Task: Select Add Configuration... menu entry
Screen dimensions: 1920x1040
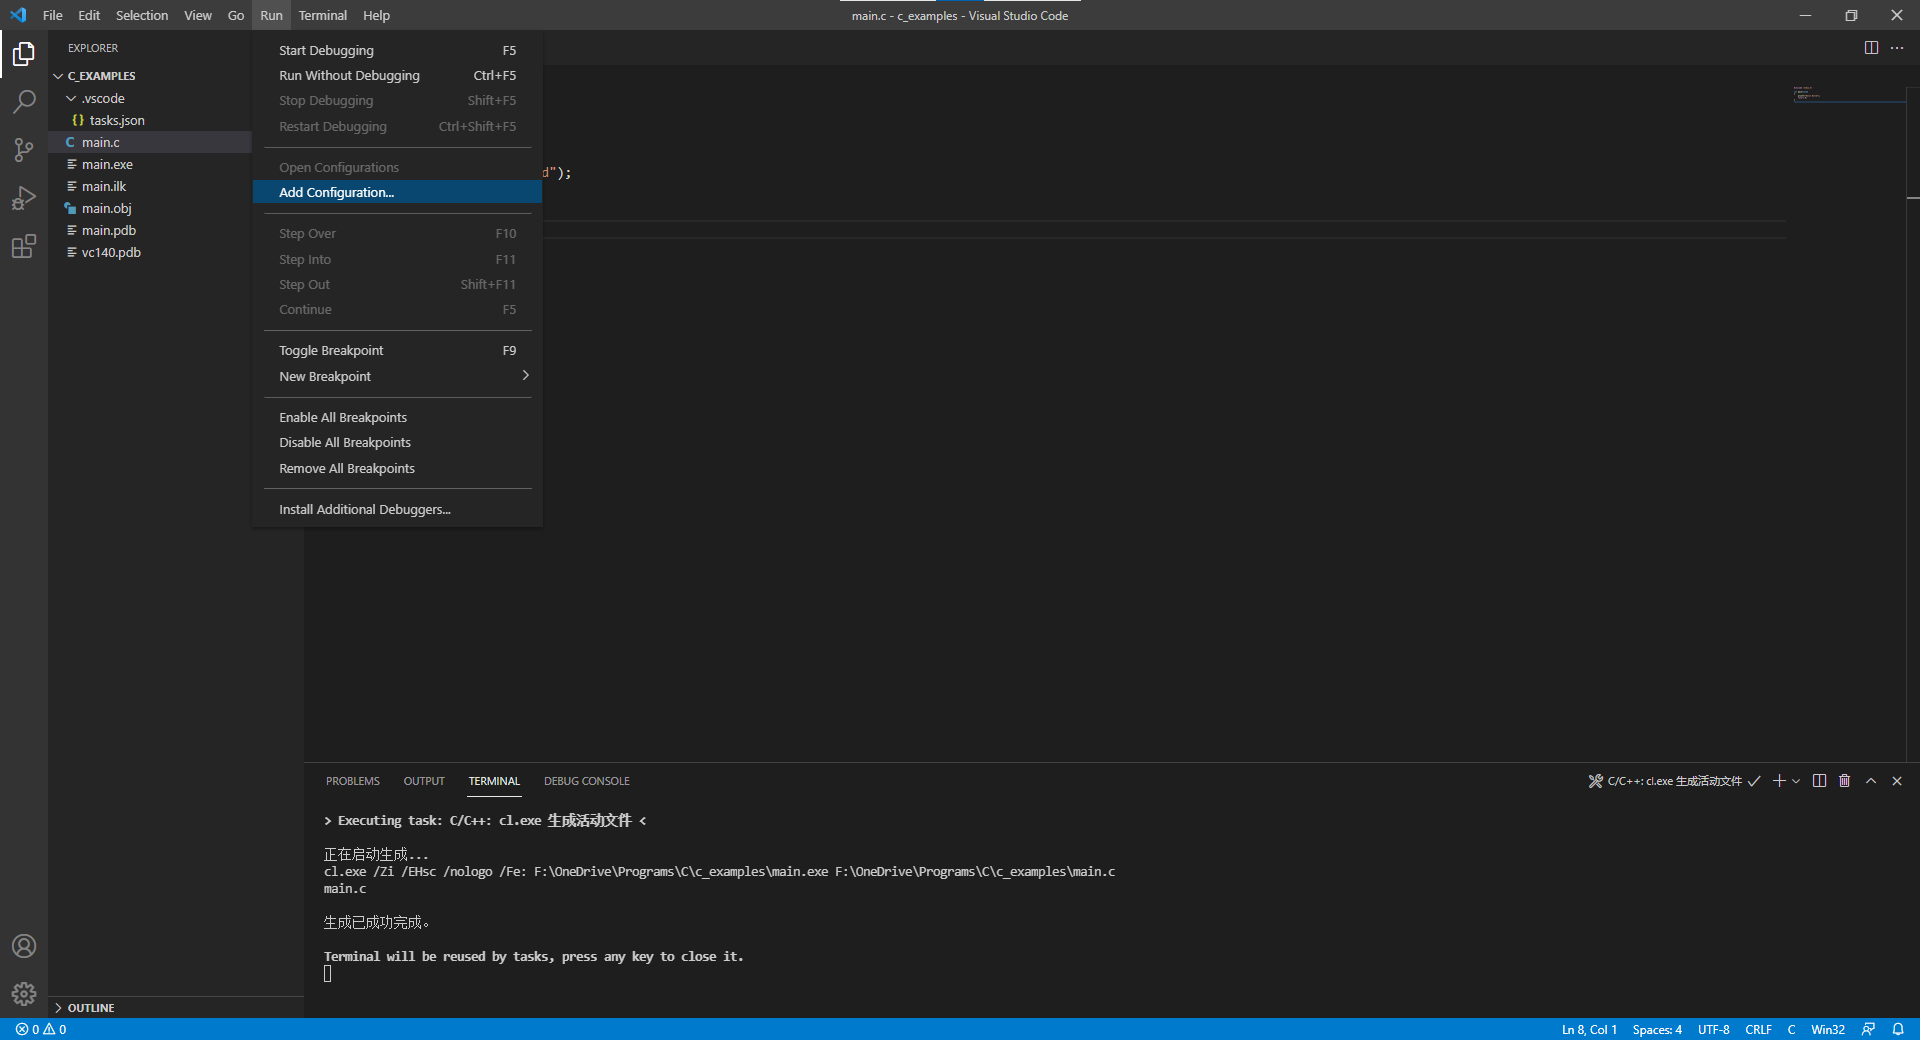Action: pyautogui.click(x=398, y=192)
